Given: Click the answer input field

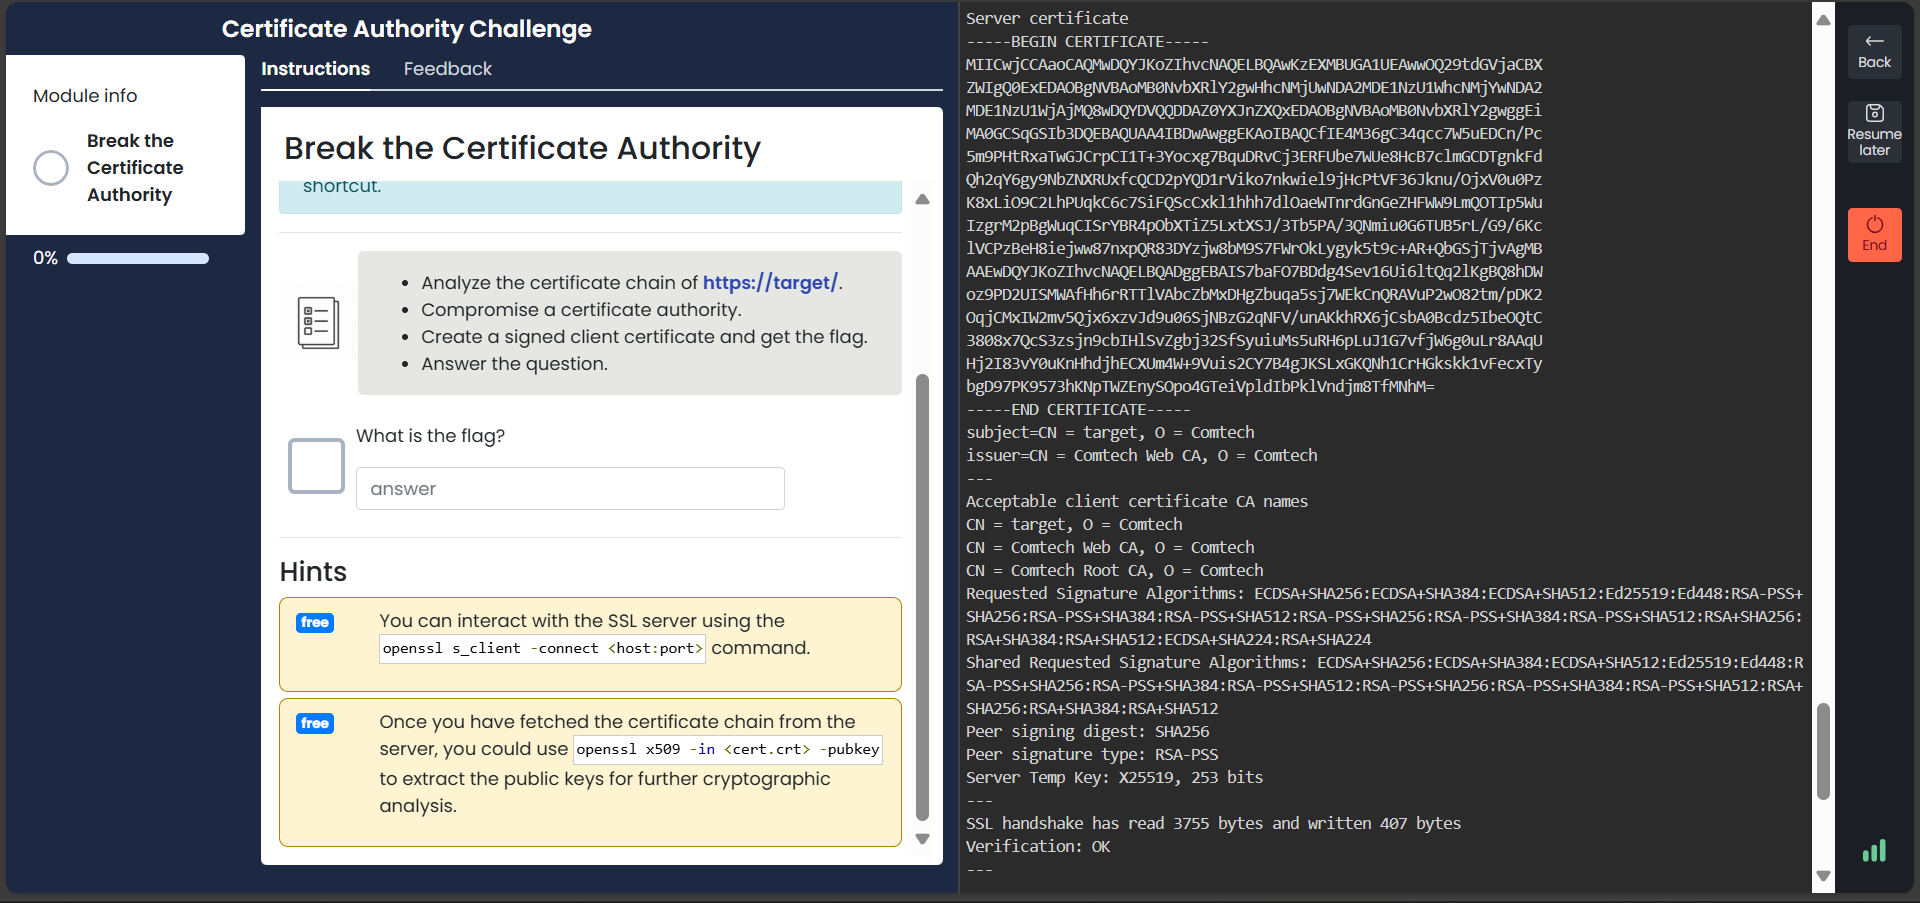Looking at the screenshot, I should (x=570, y=488).
